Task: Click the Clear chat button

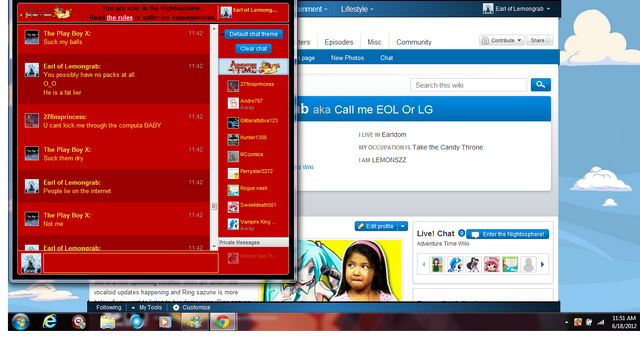Action: pyautogui.click(x=253, y=49)
